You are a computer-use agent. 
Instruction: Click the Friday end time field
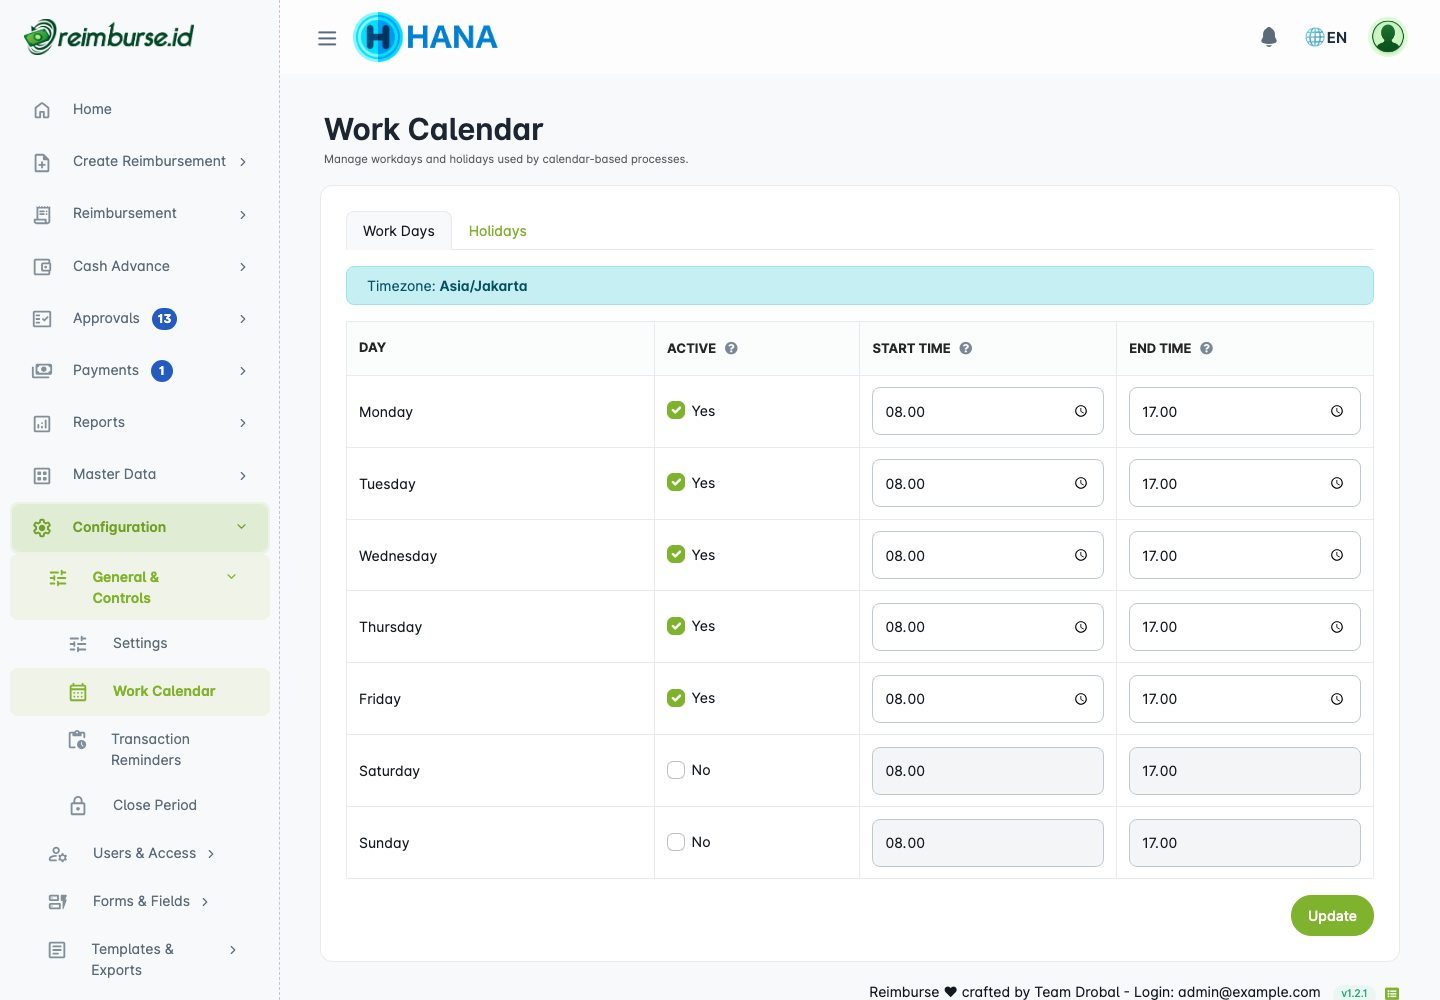[x=1245, y=699]
